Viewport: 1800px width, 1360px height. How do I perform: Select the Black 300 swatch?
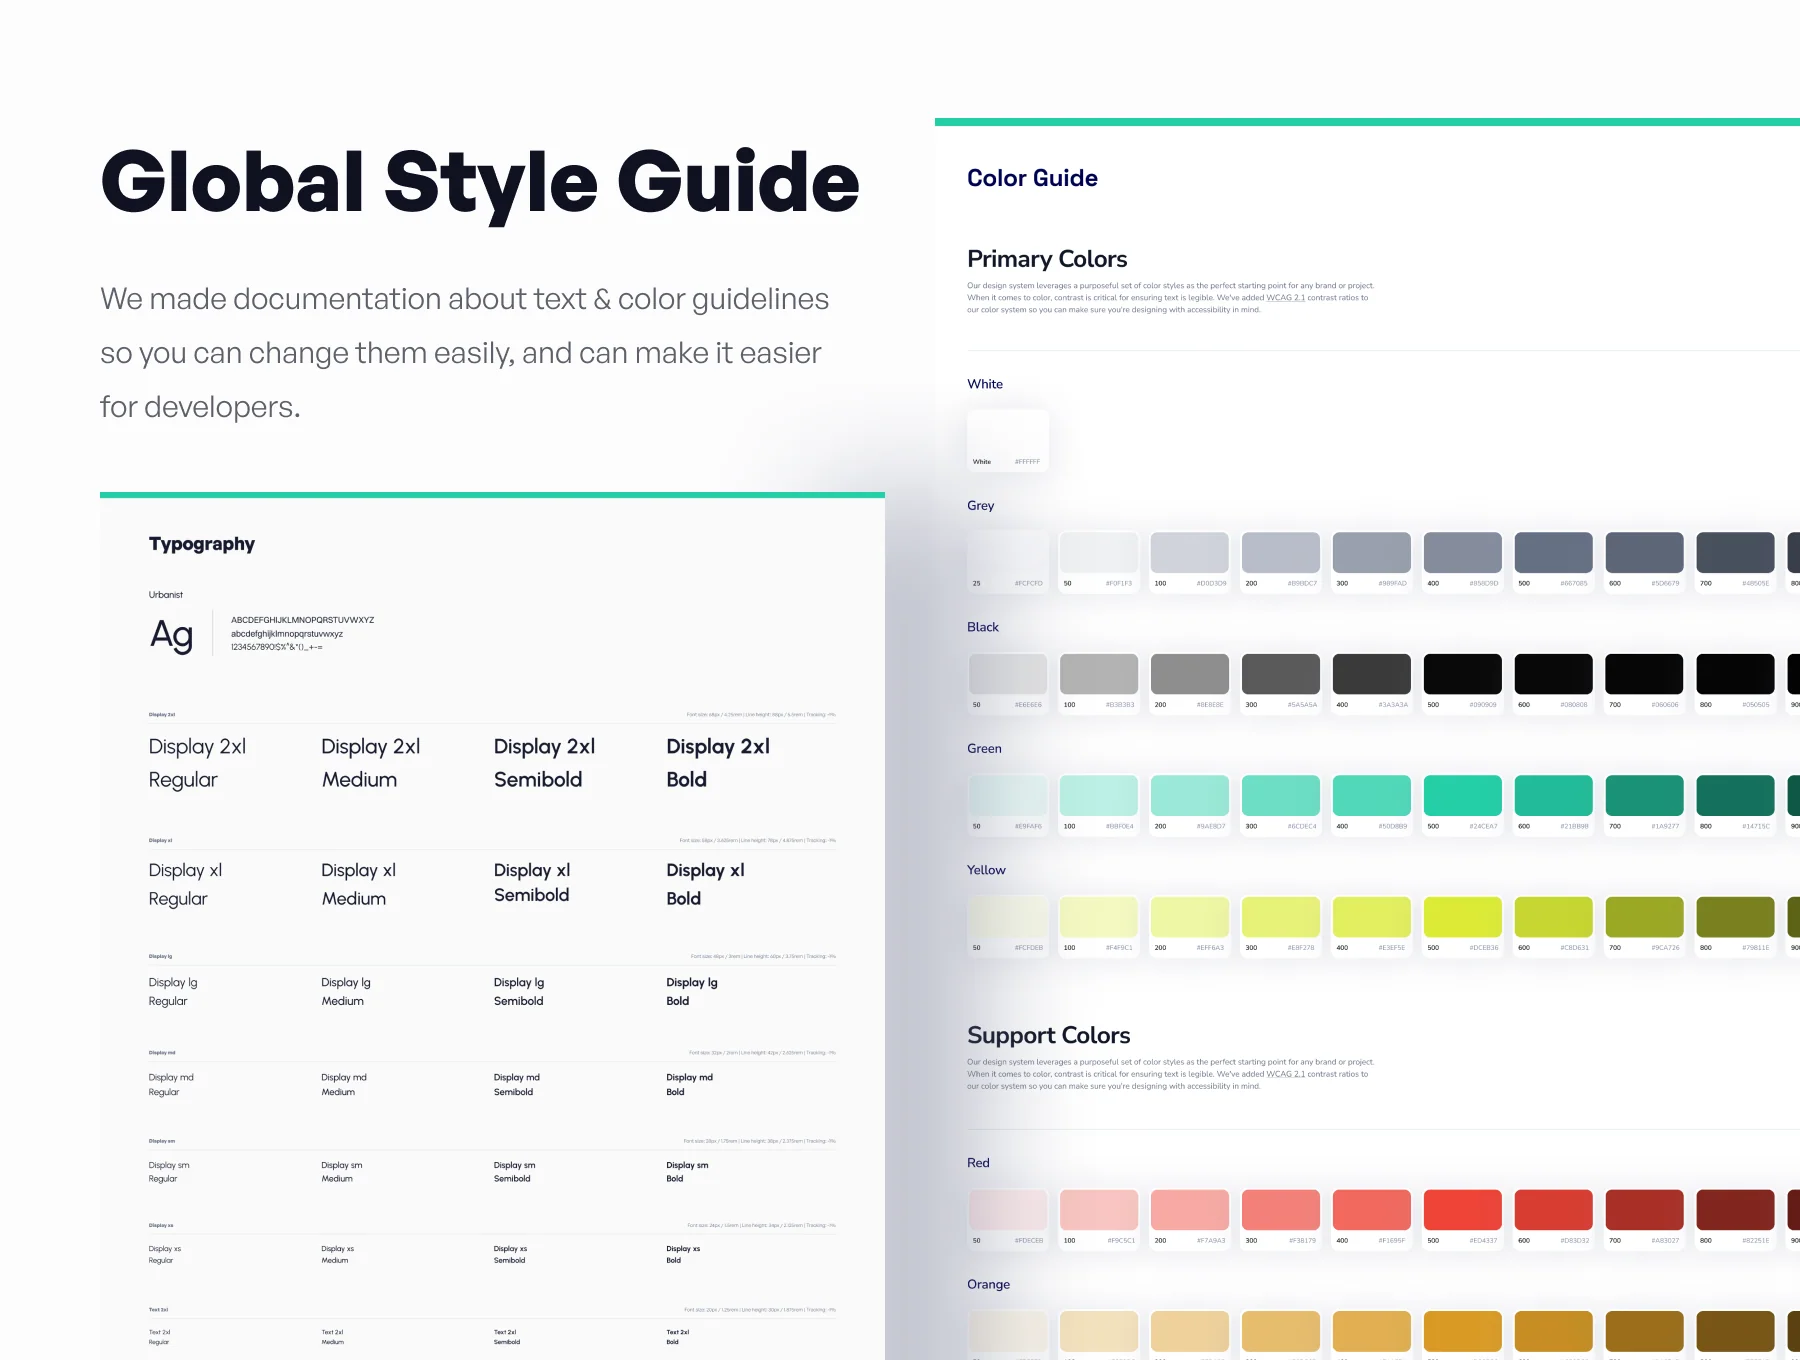[1280, 683]
